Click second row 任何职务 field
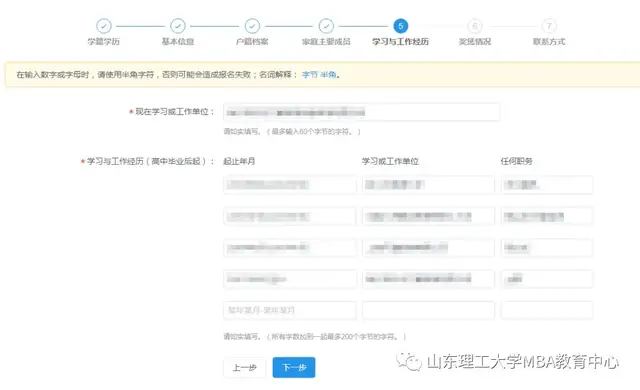Viewport: 640px width, 390px height. (547, 216)
